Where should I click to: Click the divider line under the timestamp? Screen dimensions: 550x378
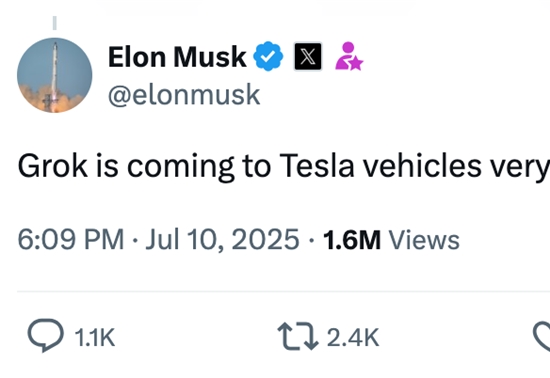pos(283,291)
